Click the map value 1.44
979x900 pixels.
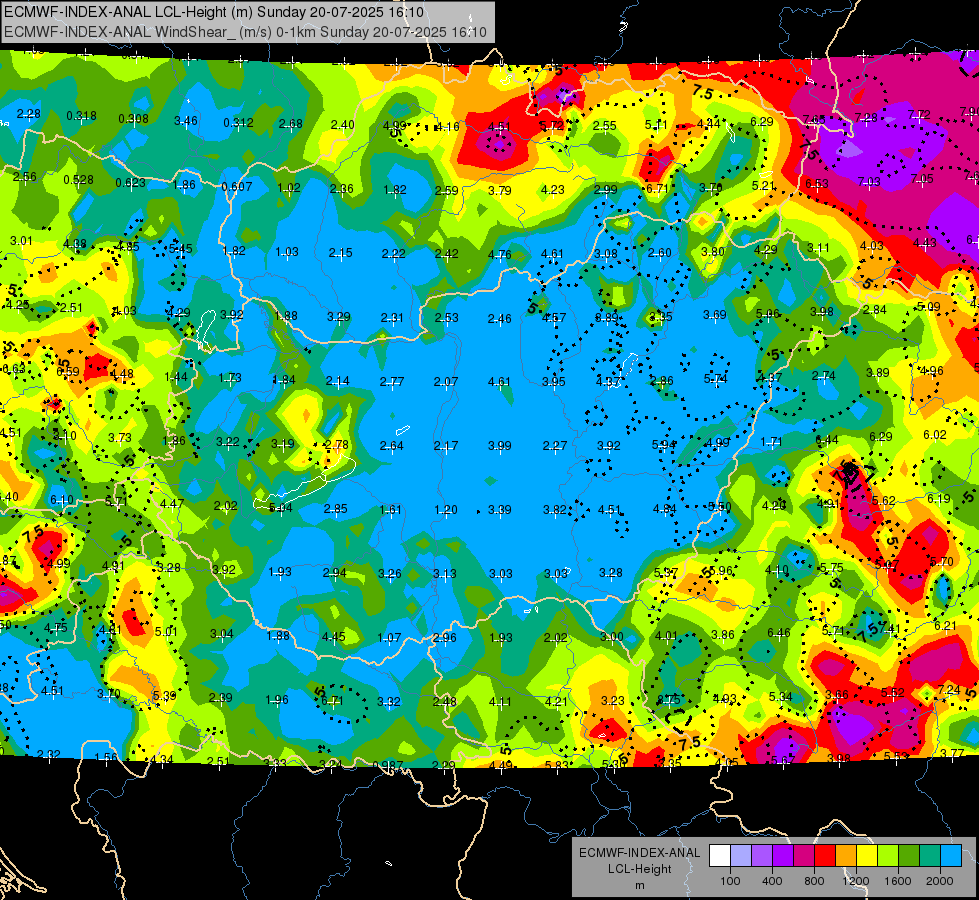tap(176, 377)
